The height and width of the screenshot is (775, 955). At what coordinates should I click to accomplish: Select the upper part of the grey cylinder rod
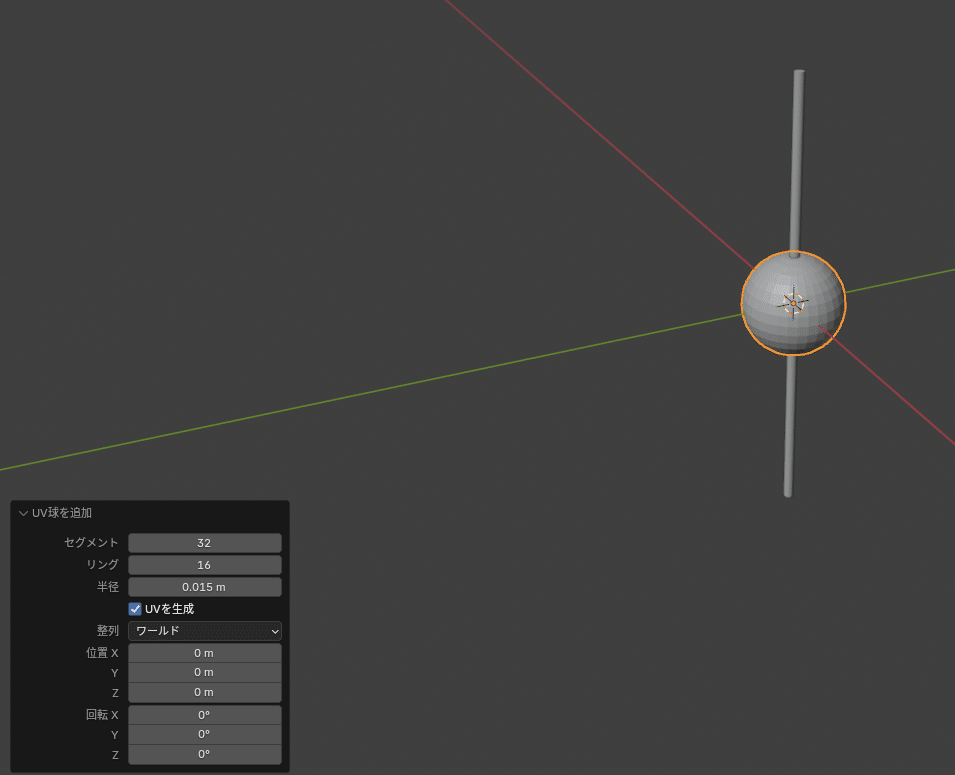(797, 161)
